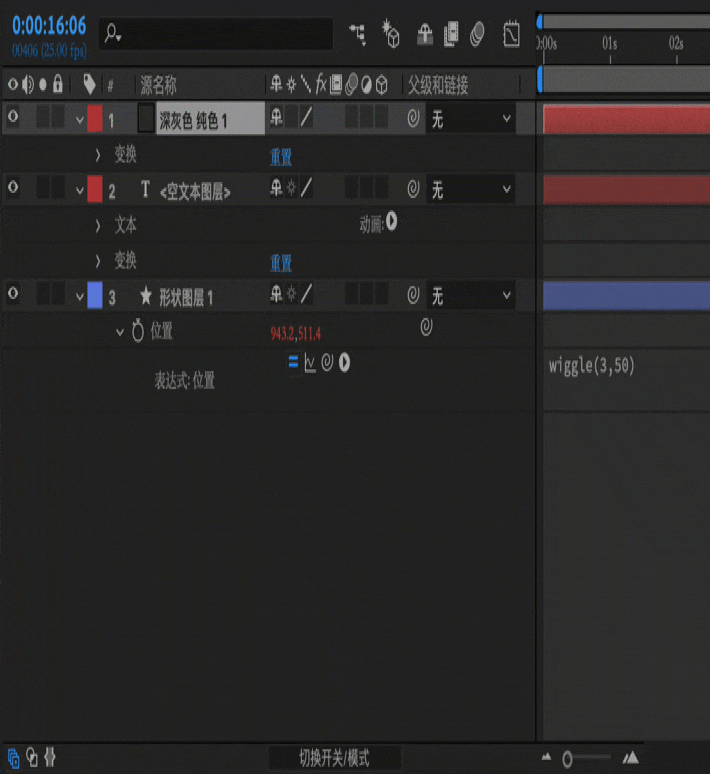Expand 变换 under 深灰色 纯色 1
Screen dimensions: 710x774
pos(98,155)
